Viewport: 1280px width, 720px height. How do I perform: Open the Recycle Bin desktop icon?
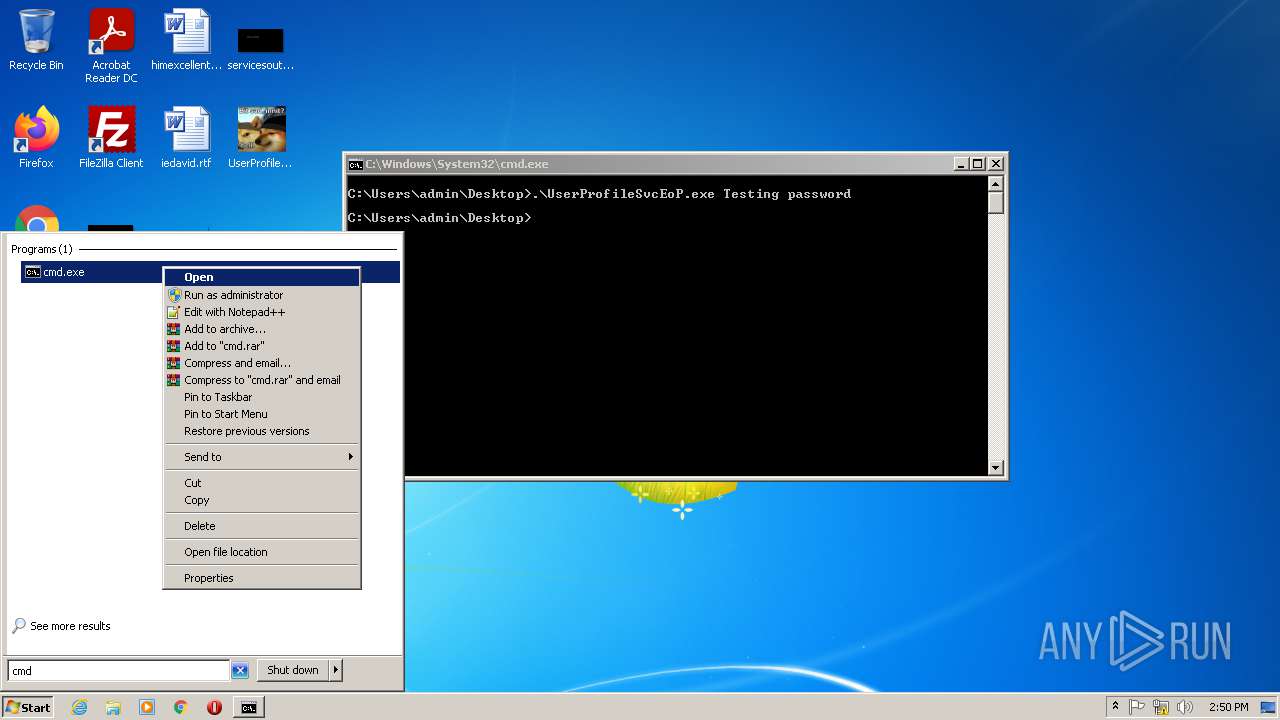click(x=36, y=40)
